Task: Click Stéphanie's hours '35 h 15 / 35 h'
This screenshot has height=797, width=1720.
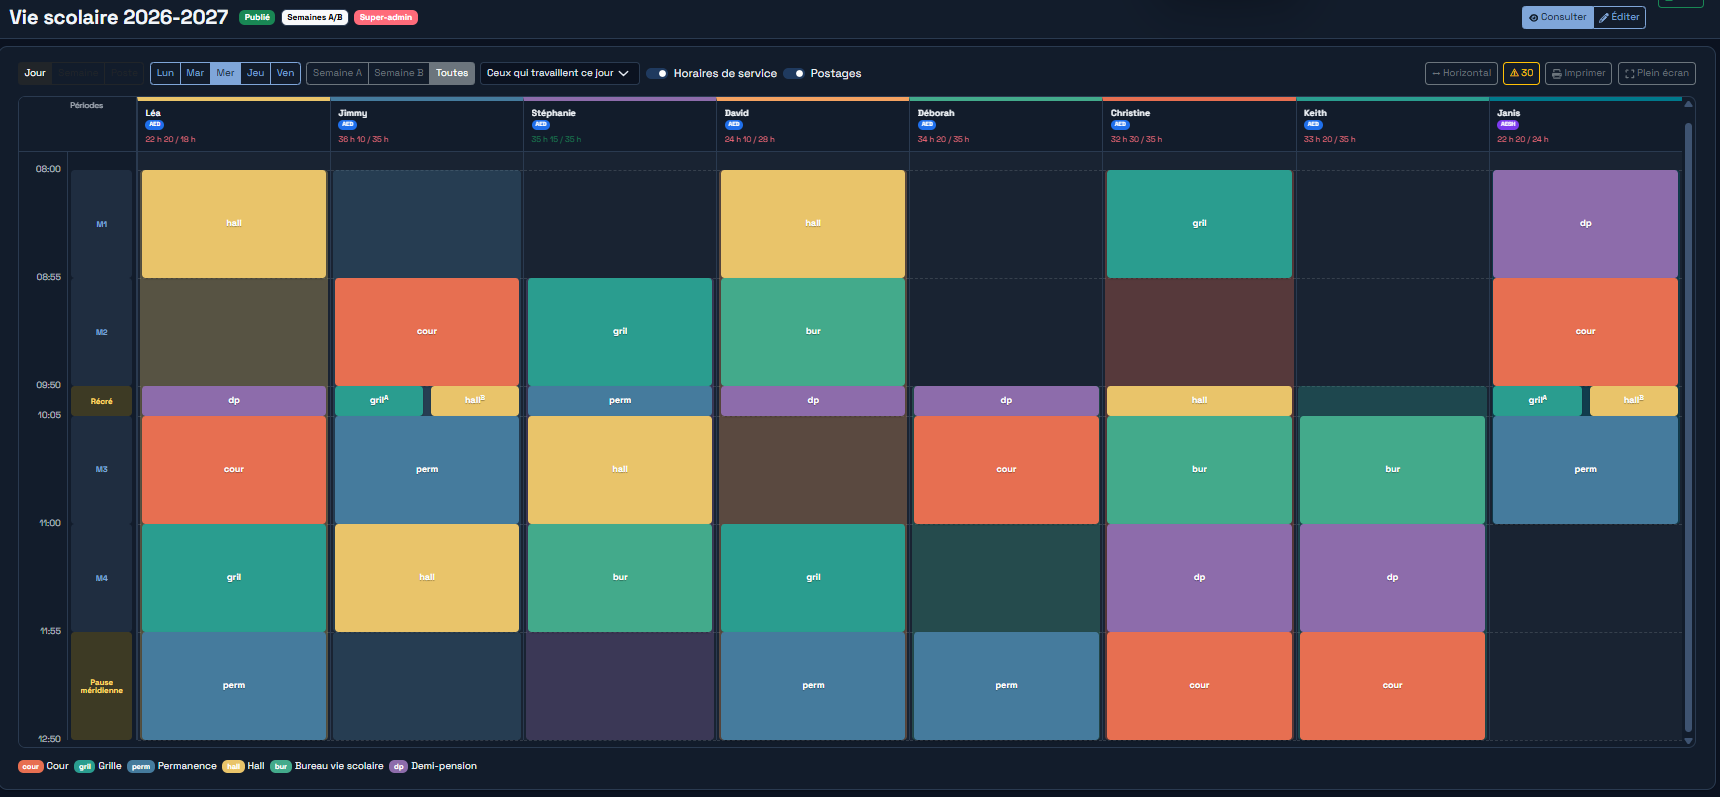Action: tap(556, 139)
